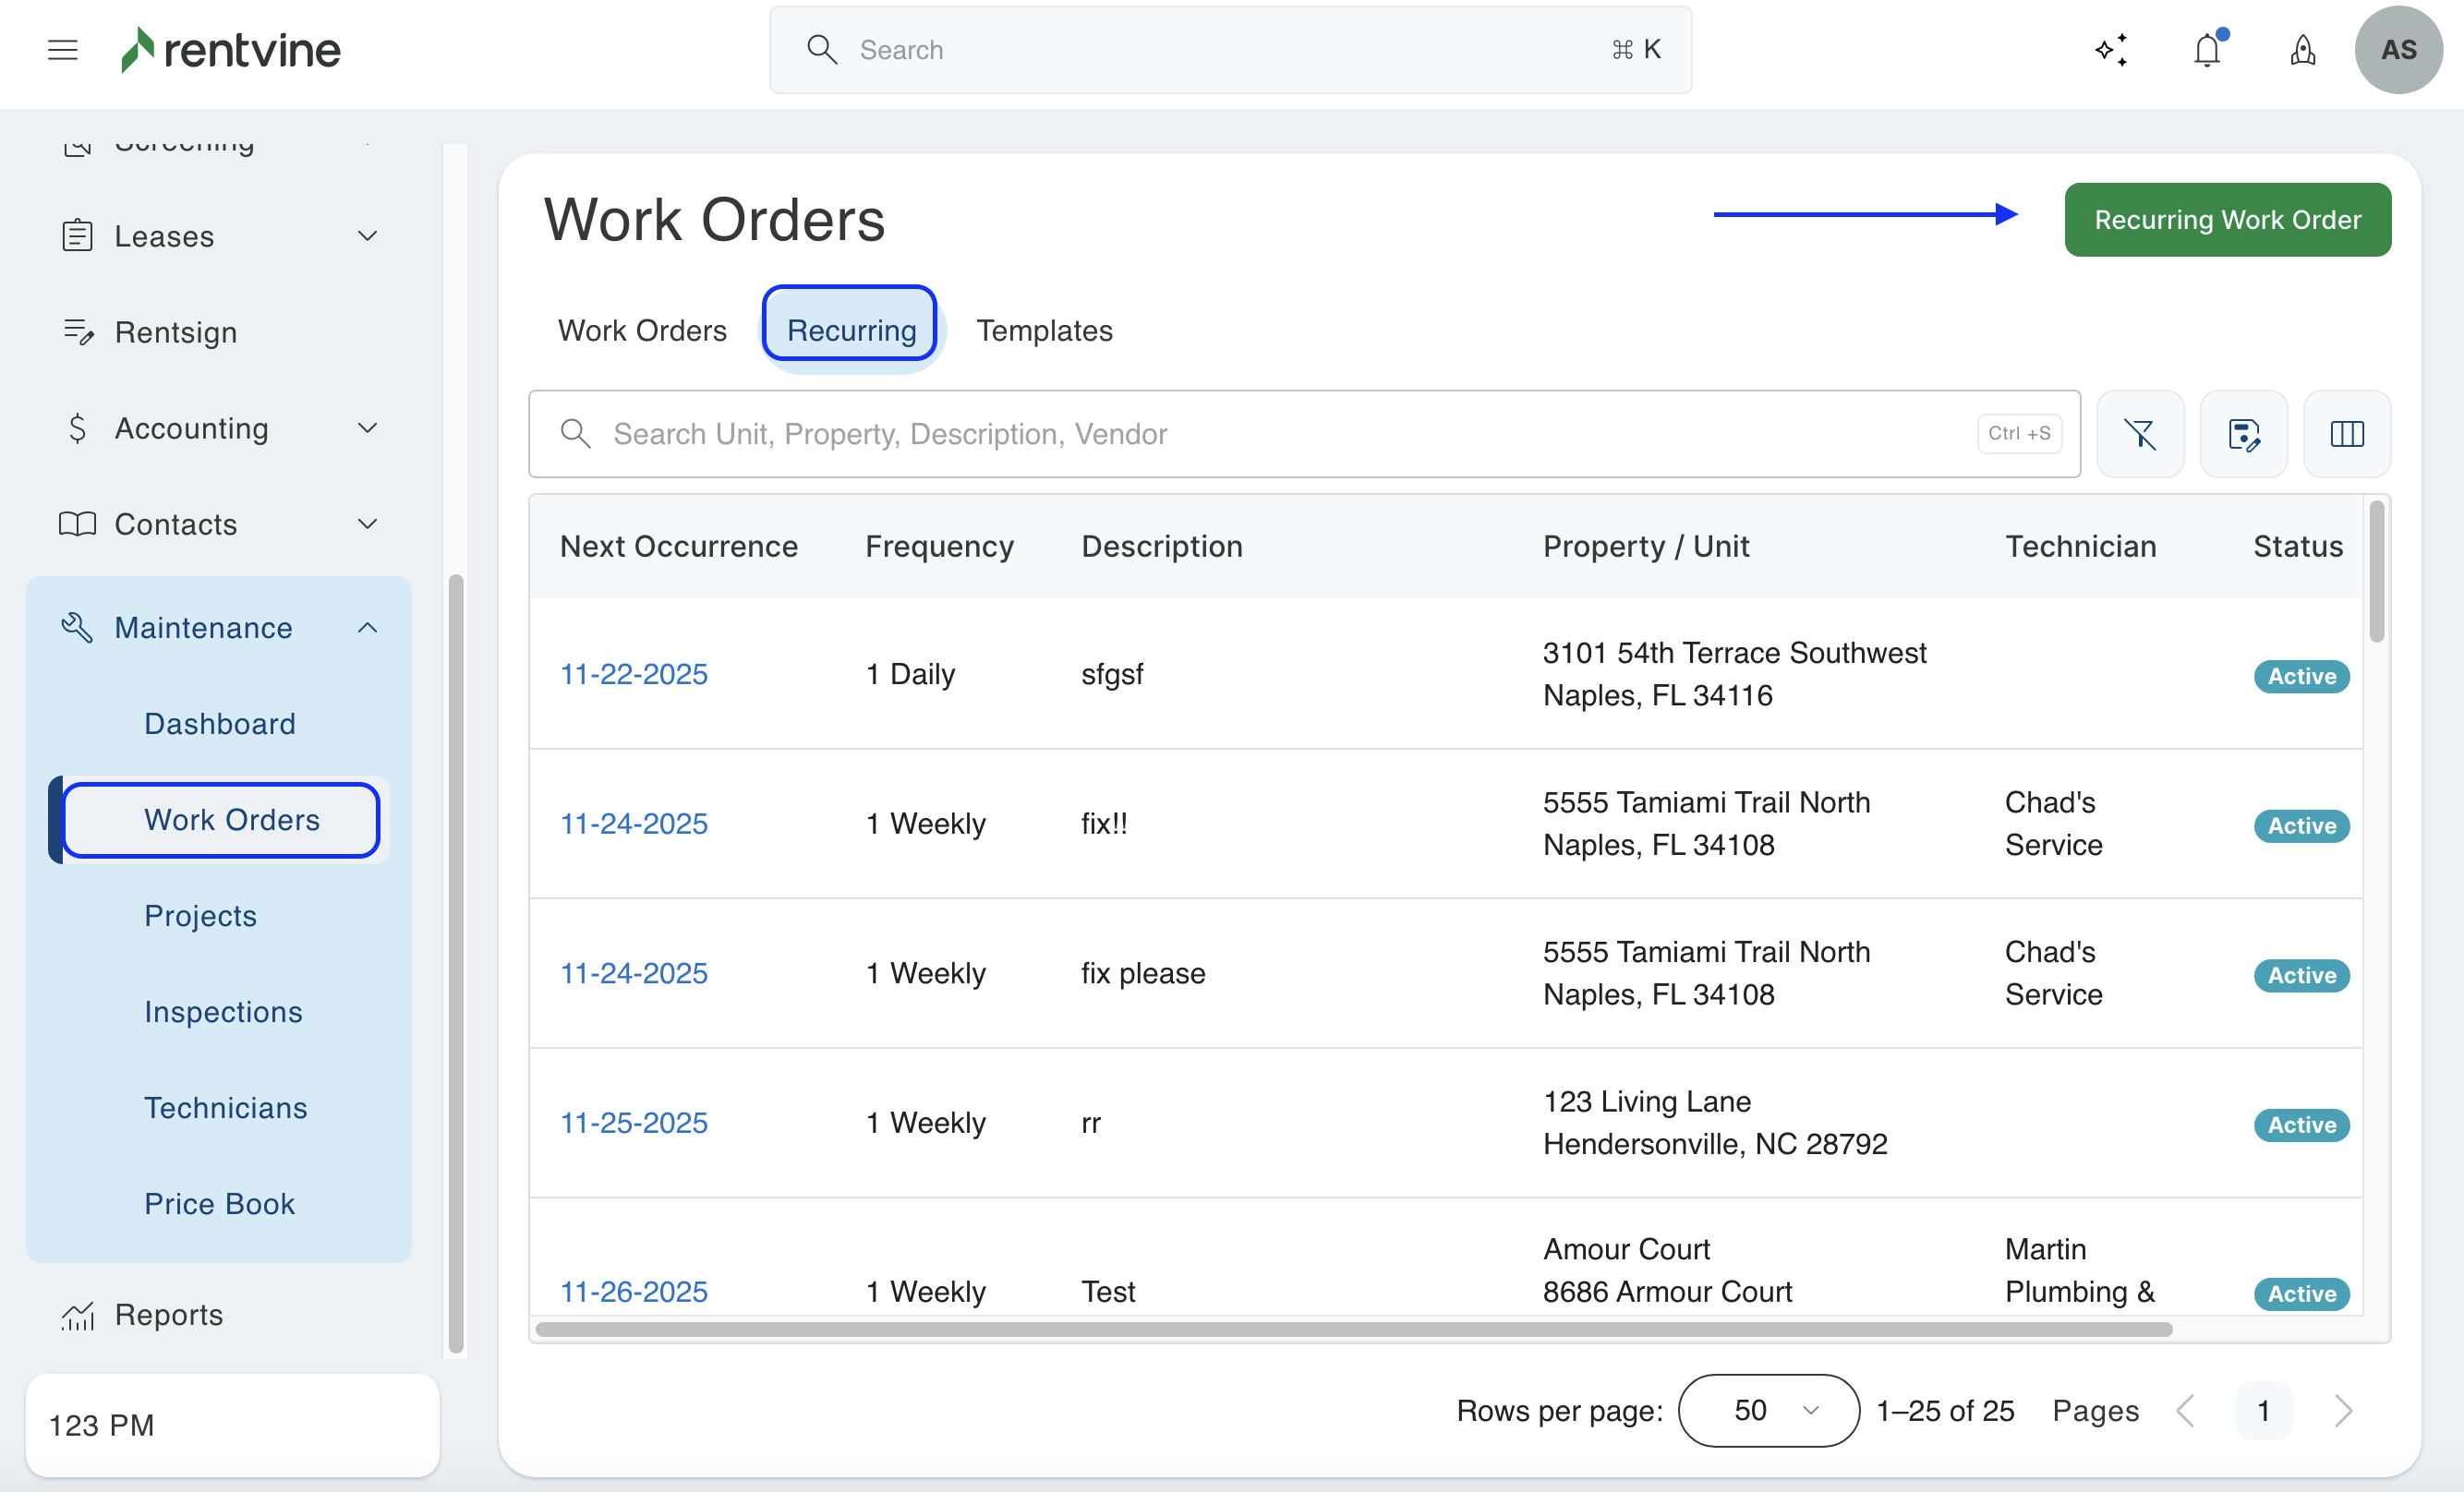Click the rentvine logo
The height and width of the screenshot is (1492, 2464).
pos(231,49)
